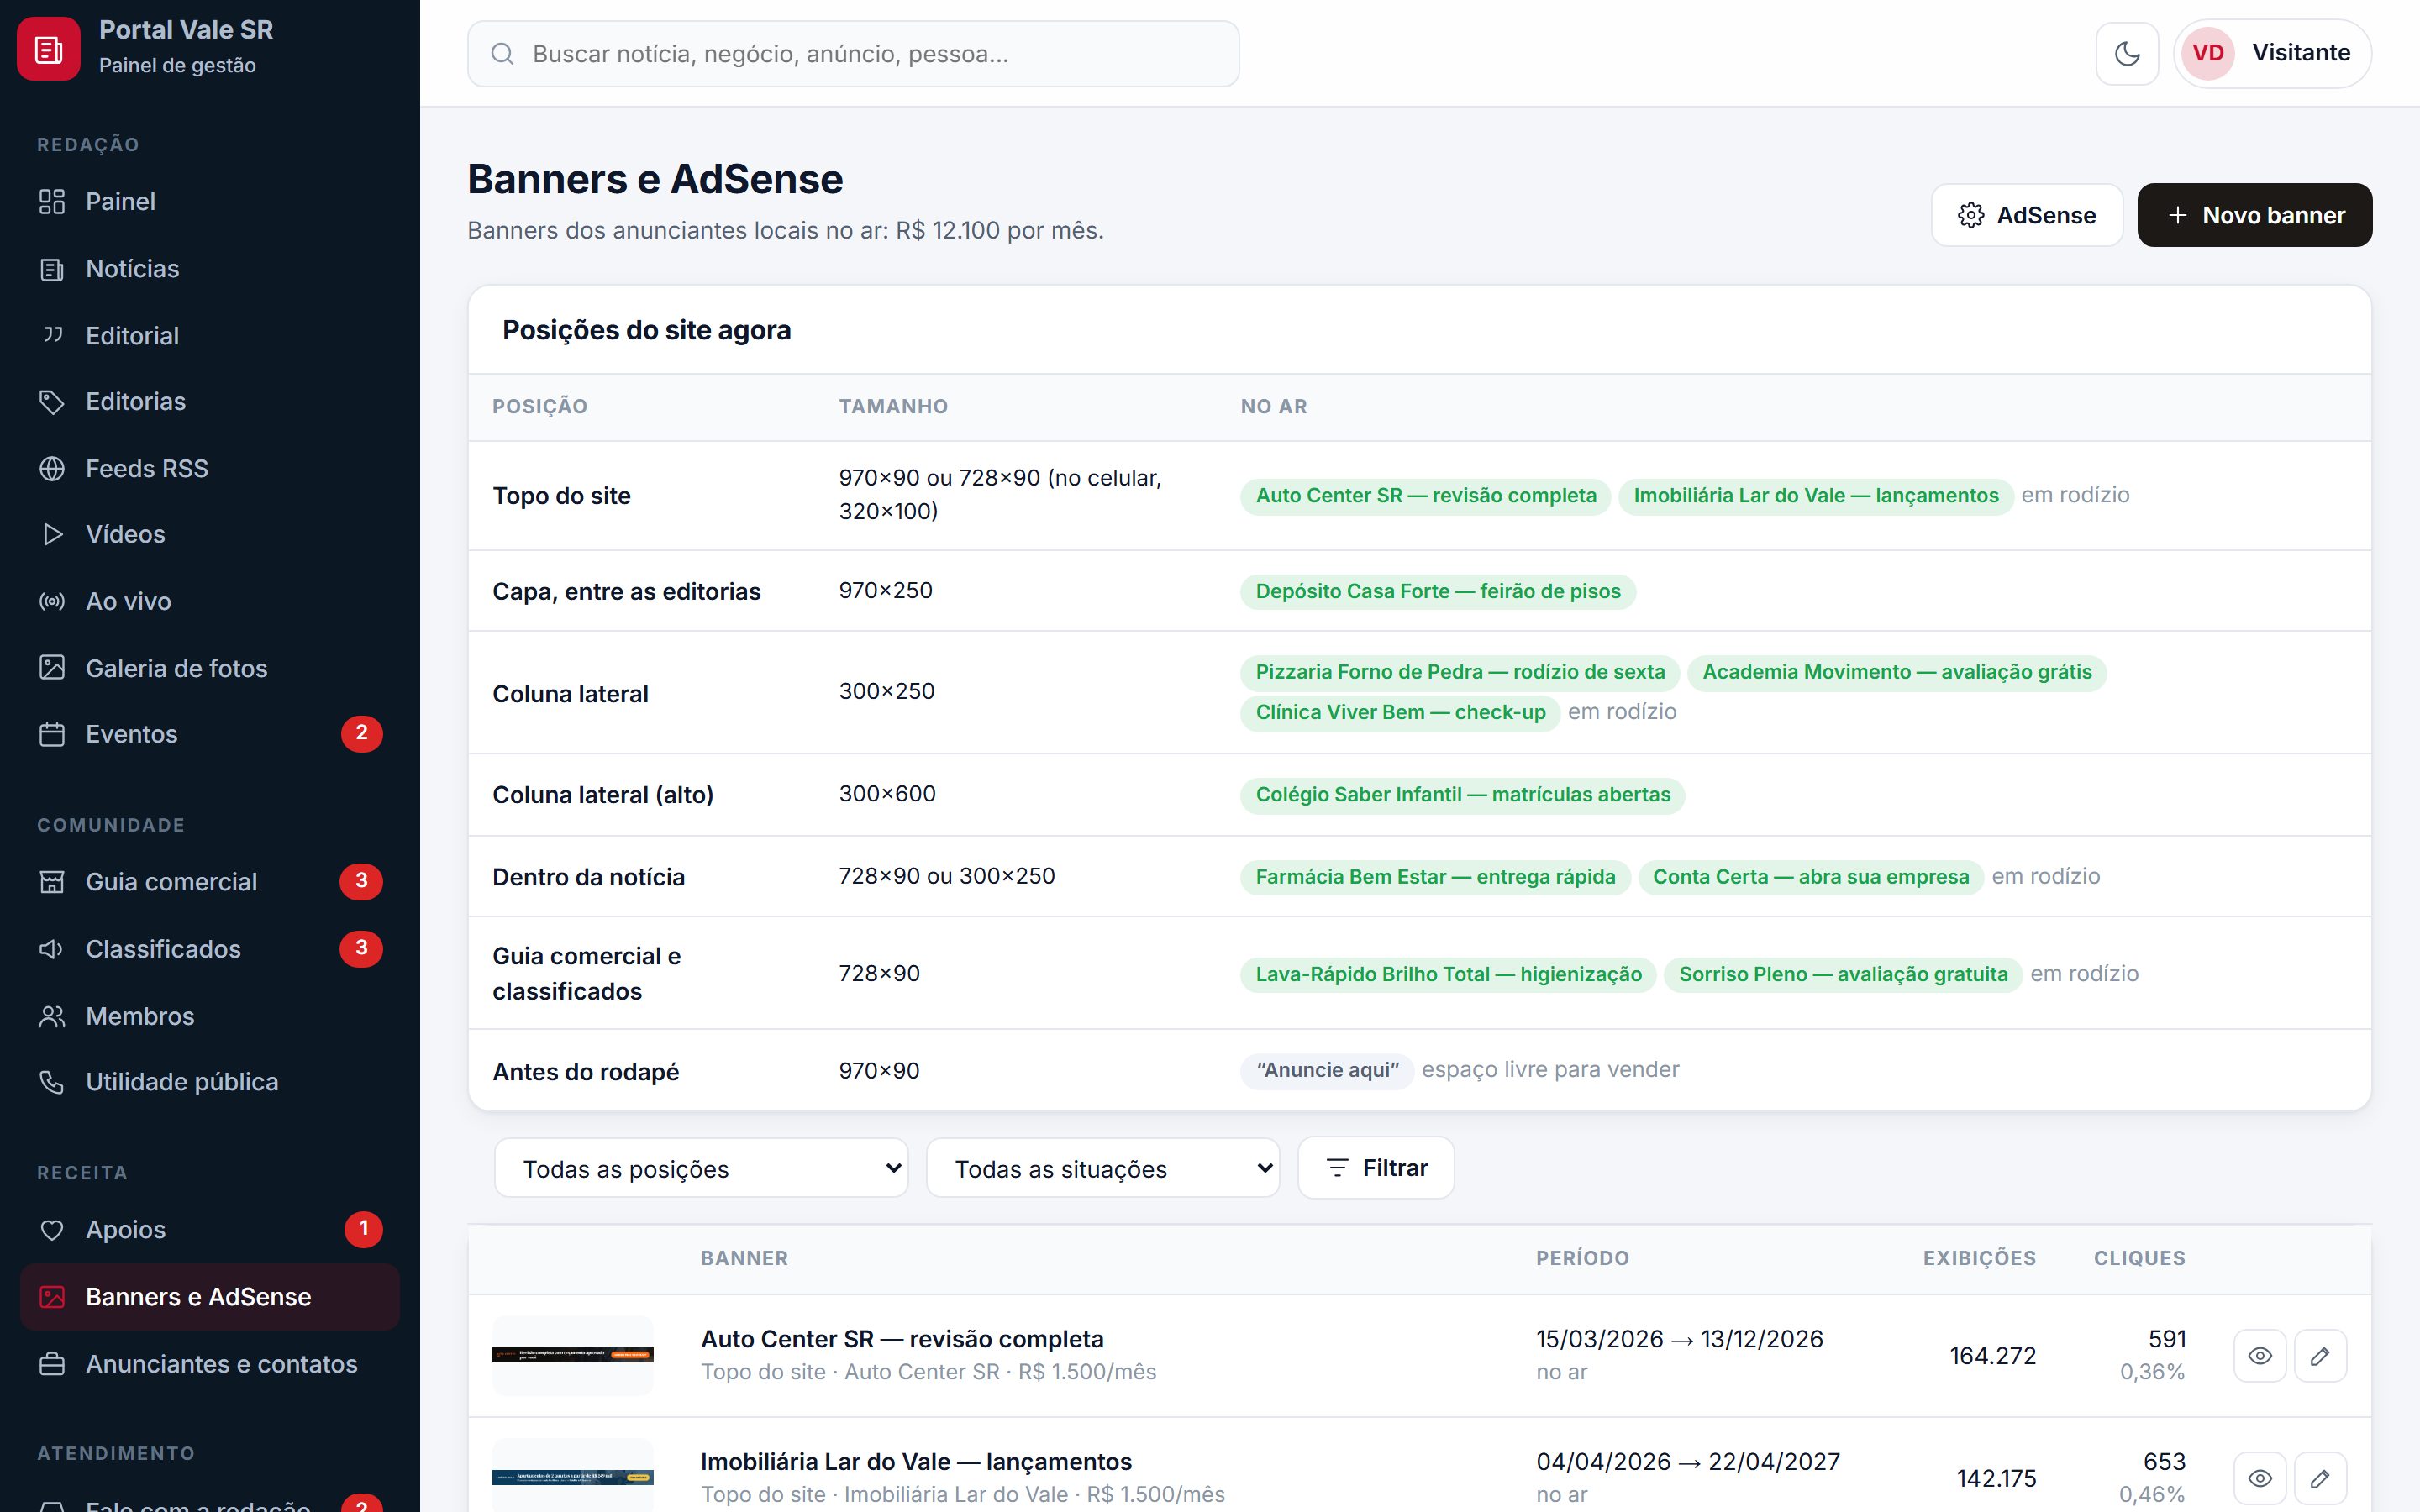Edit the Imobiliária Lar do Vale banner (pencil icon)
Screen dimensions: 2420x1512
tap(2320, 1478)
